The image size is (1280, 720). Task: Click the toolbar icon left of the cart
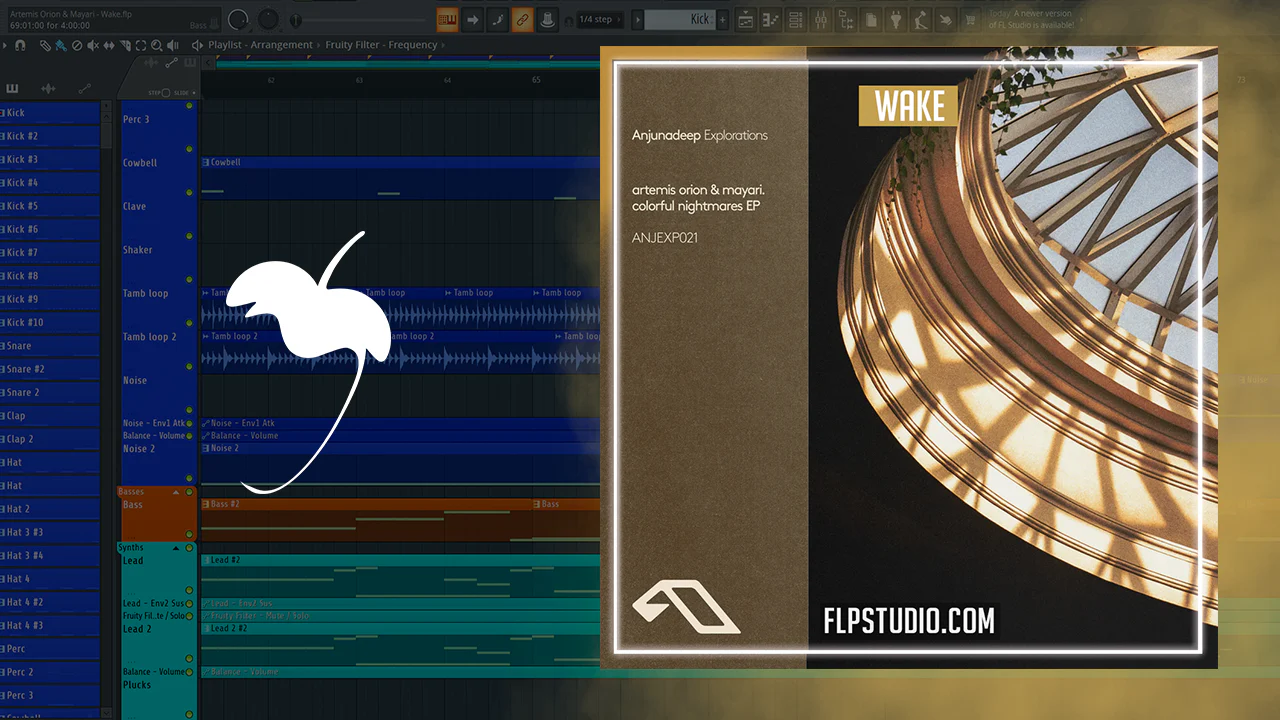945,19
